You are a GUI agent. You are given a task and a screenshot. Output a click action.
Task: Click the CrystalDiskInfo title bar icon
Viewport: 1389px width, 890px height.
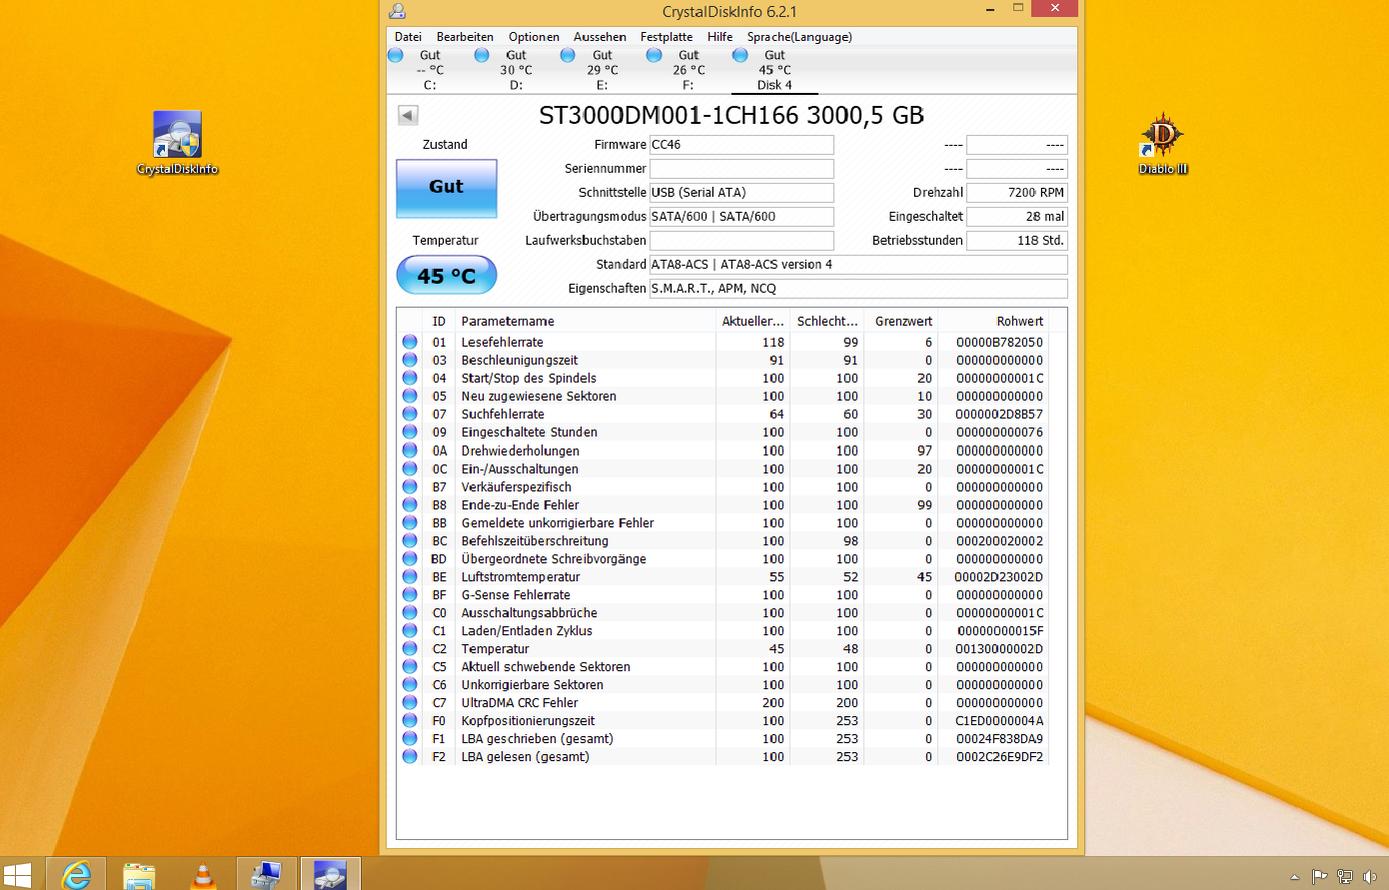[x=397, y=11]
